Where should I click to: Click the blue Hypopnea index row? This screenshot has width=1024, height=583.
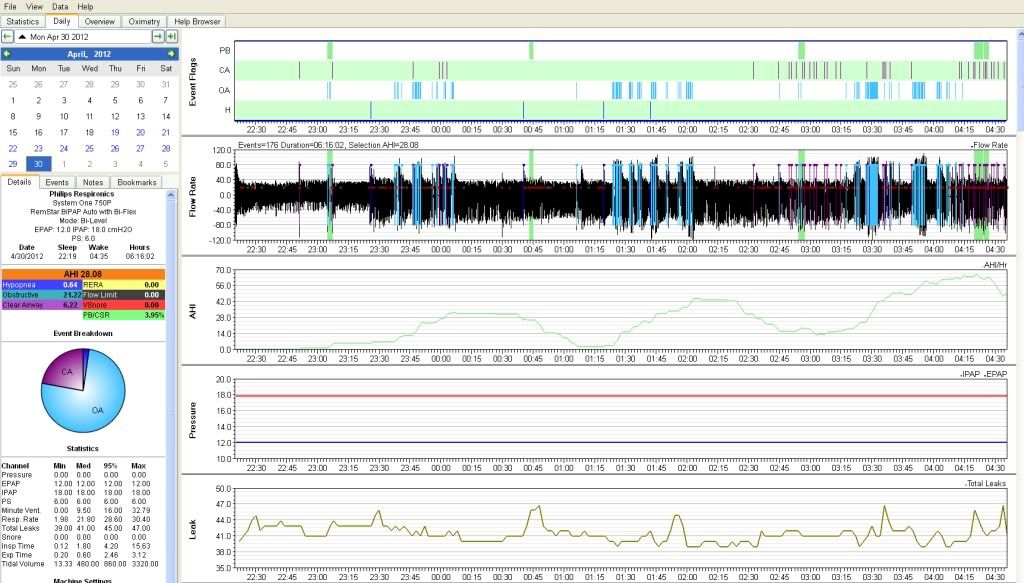pos(41,285)
